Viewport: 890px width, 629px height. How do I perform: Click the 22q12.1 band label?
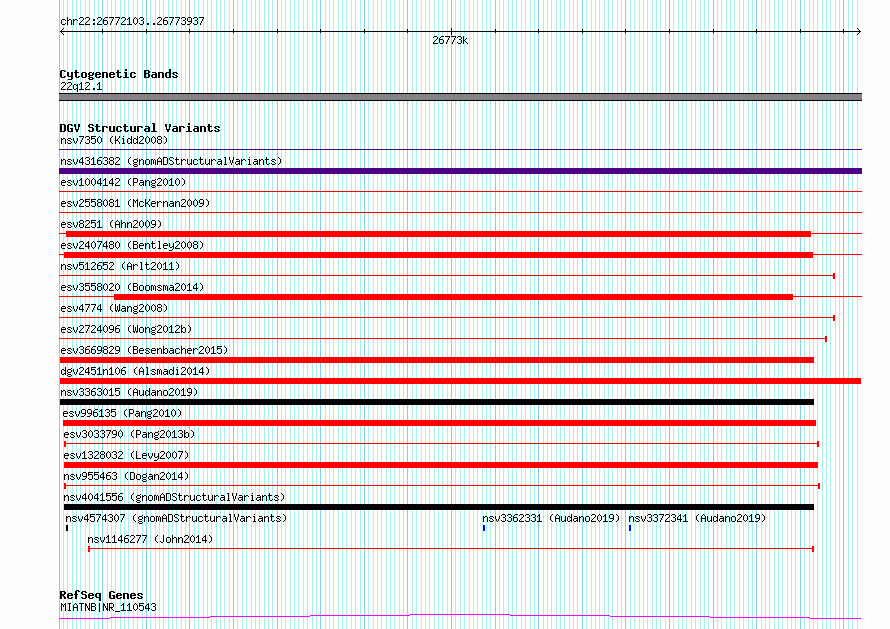[81, 86]
